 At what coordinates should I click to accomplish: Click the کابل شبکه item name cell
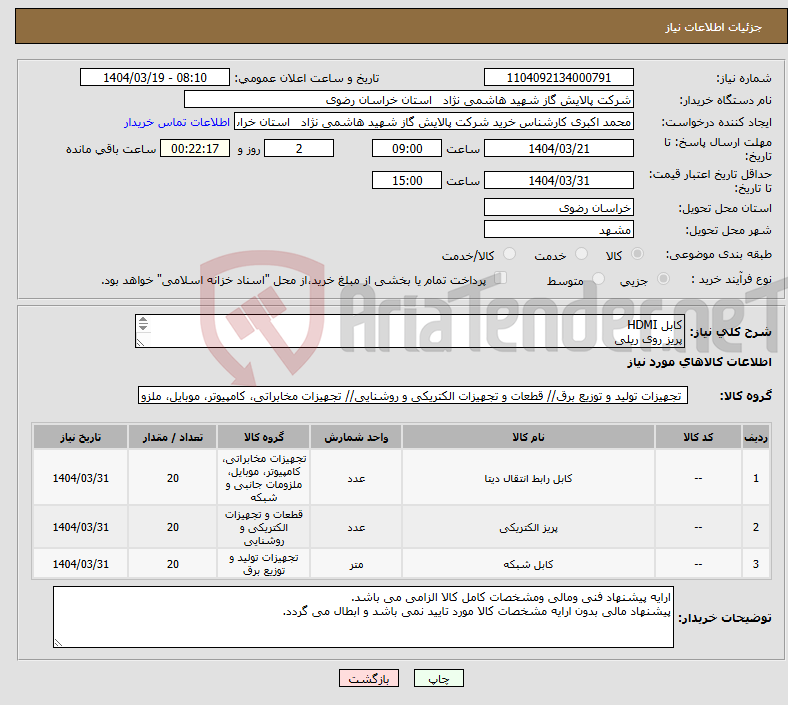pyautogui.click(x=528, y=564)
